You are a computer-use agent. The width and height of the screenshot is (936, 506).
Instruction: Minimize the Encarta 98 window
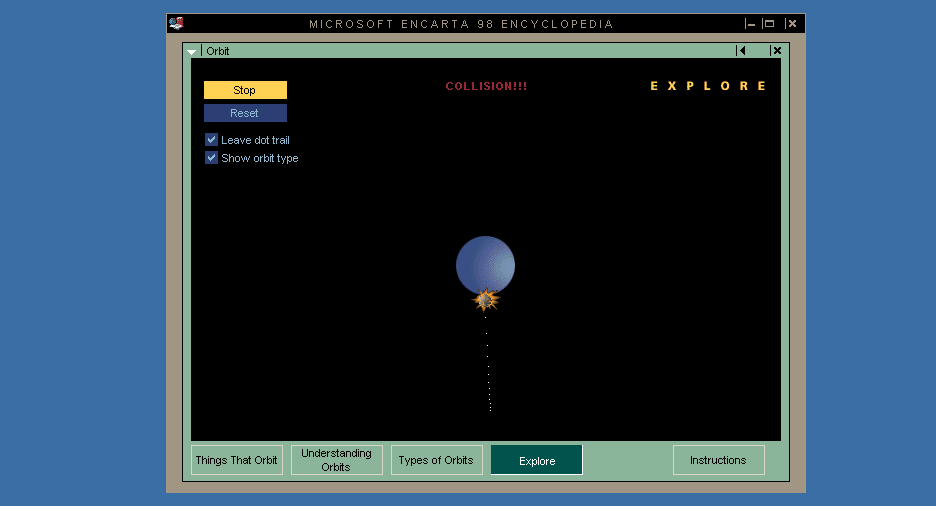coord(750,24)
